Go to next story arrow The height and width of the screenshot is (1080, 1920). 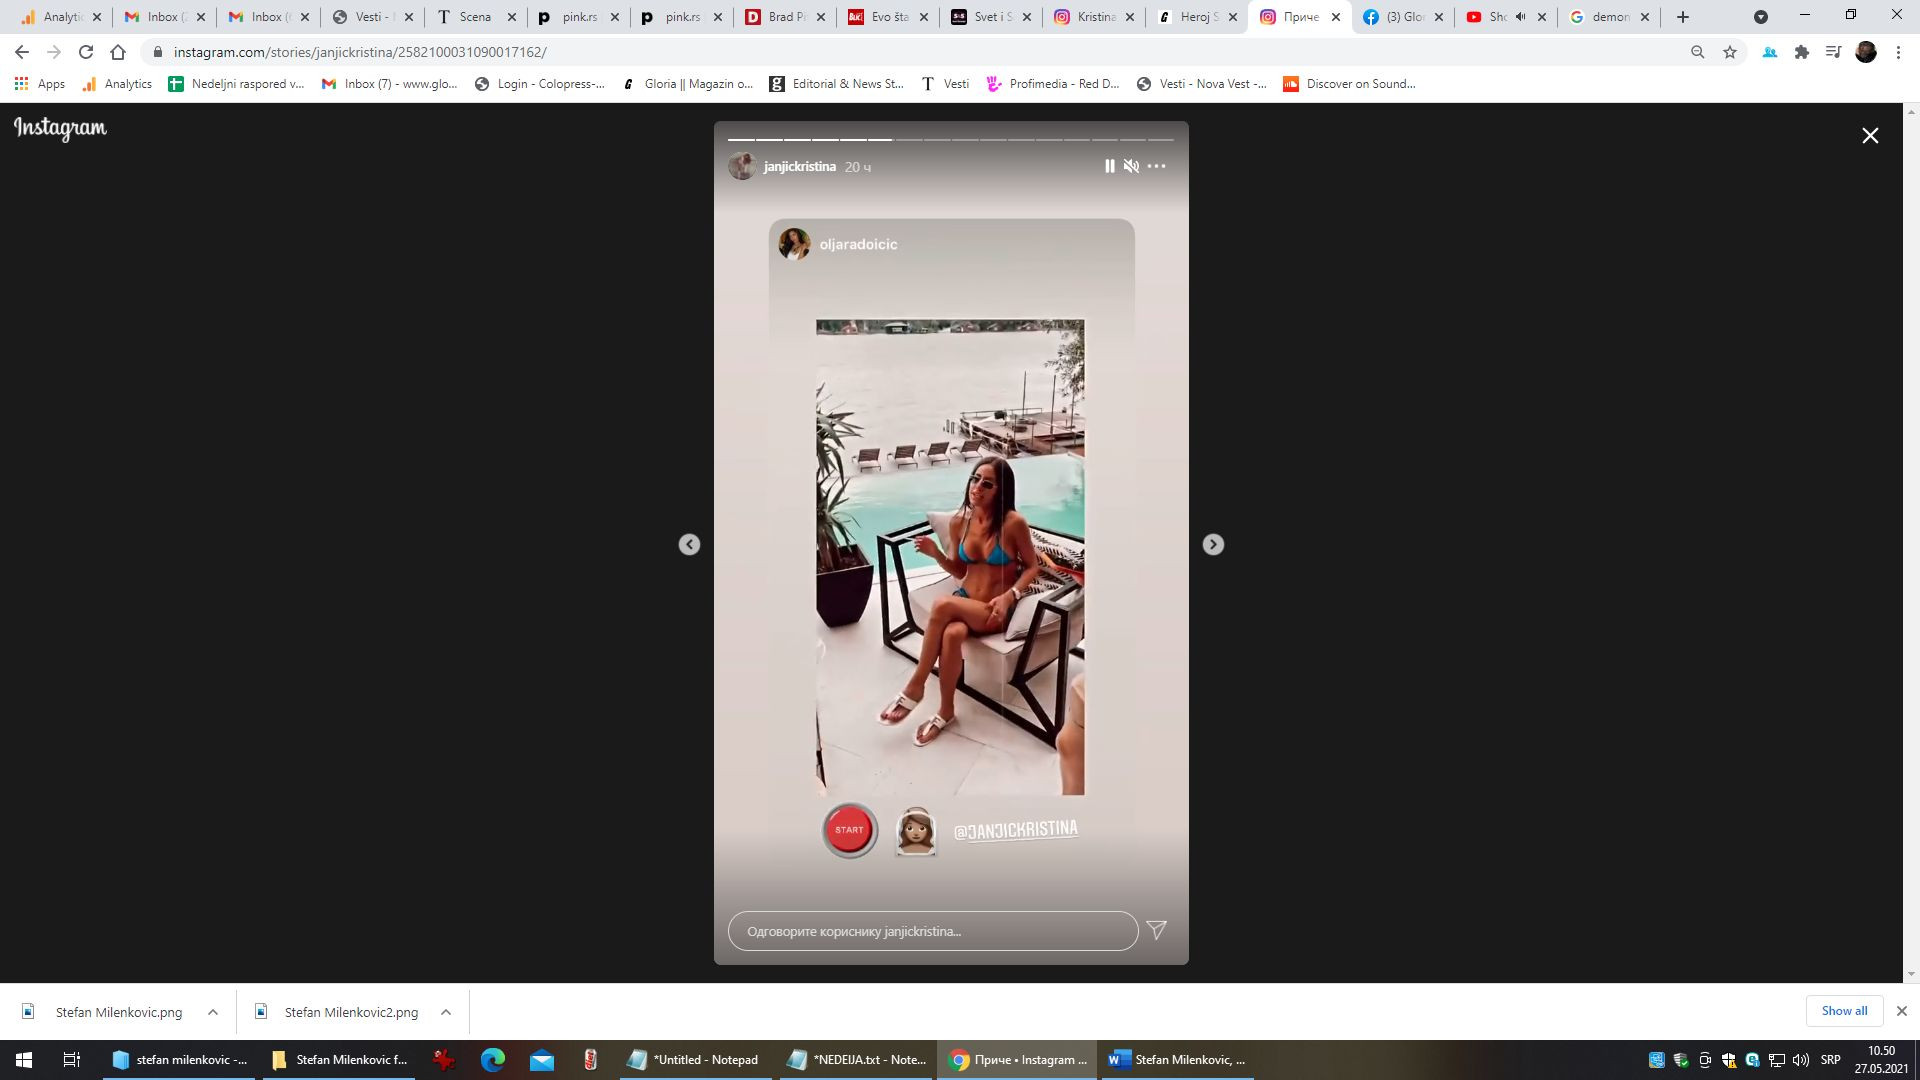point(1213,544)
